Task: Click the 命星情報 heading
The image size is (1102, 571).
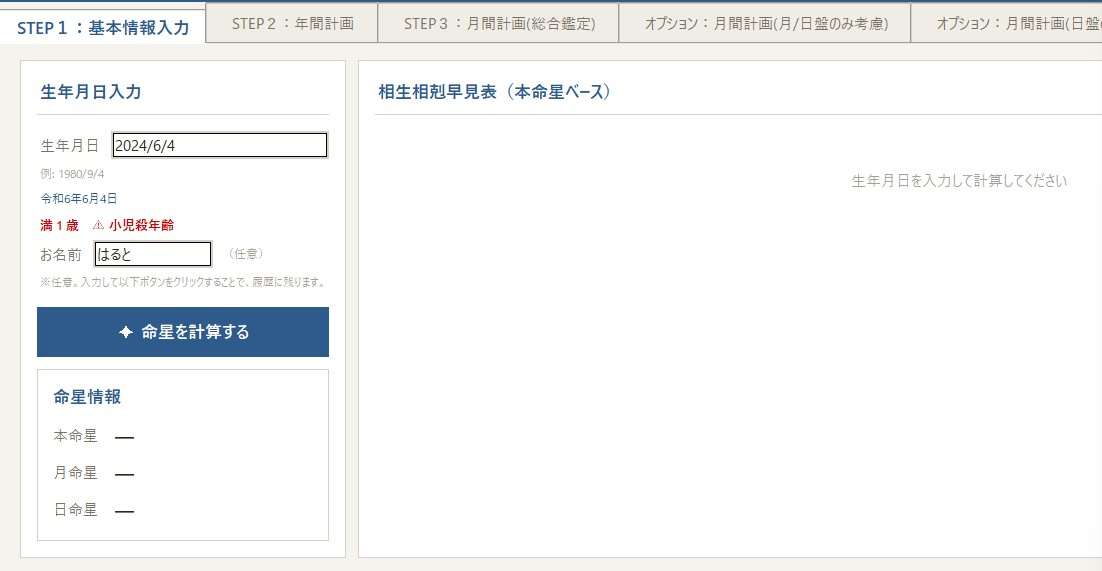Action: [87, 397]
